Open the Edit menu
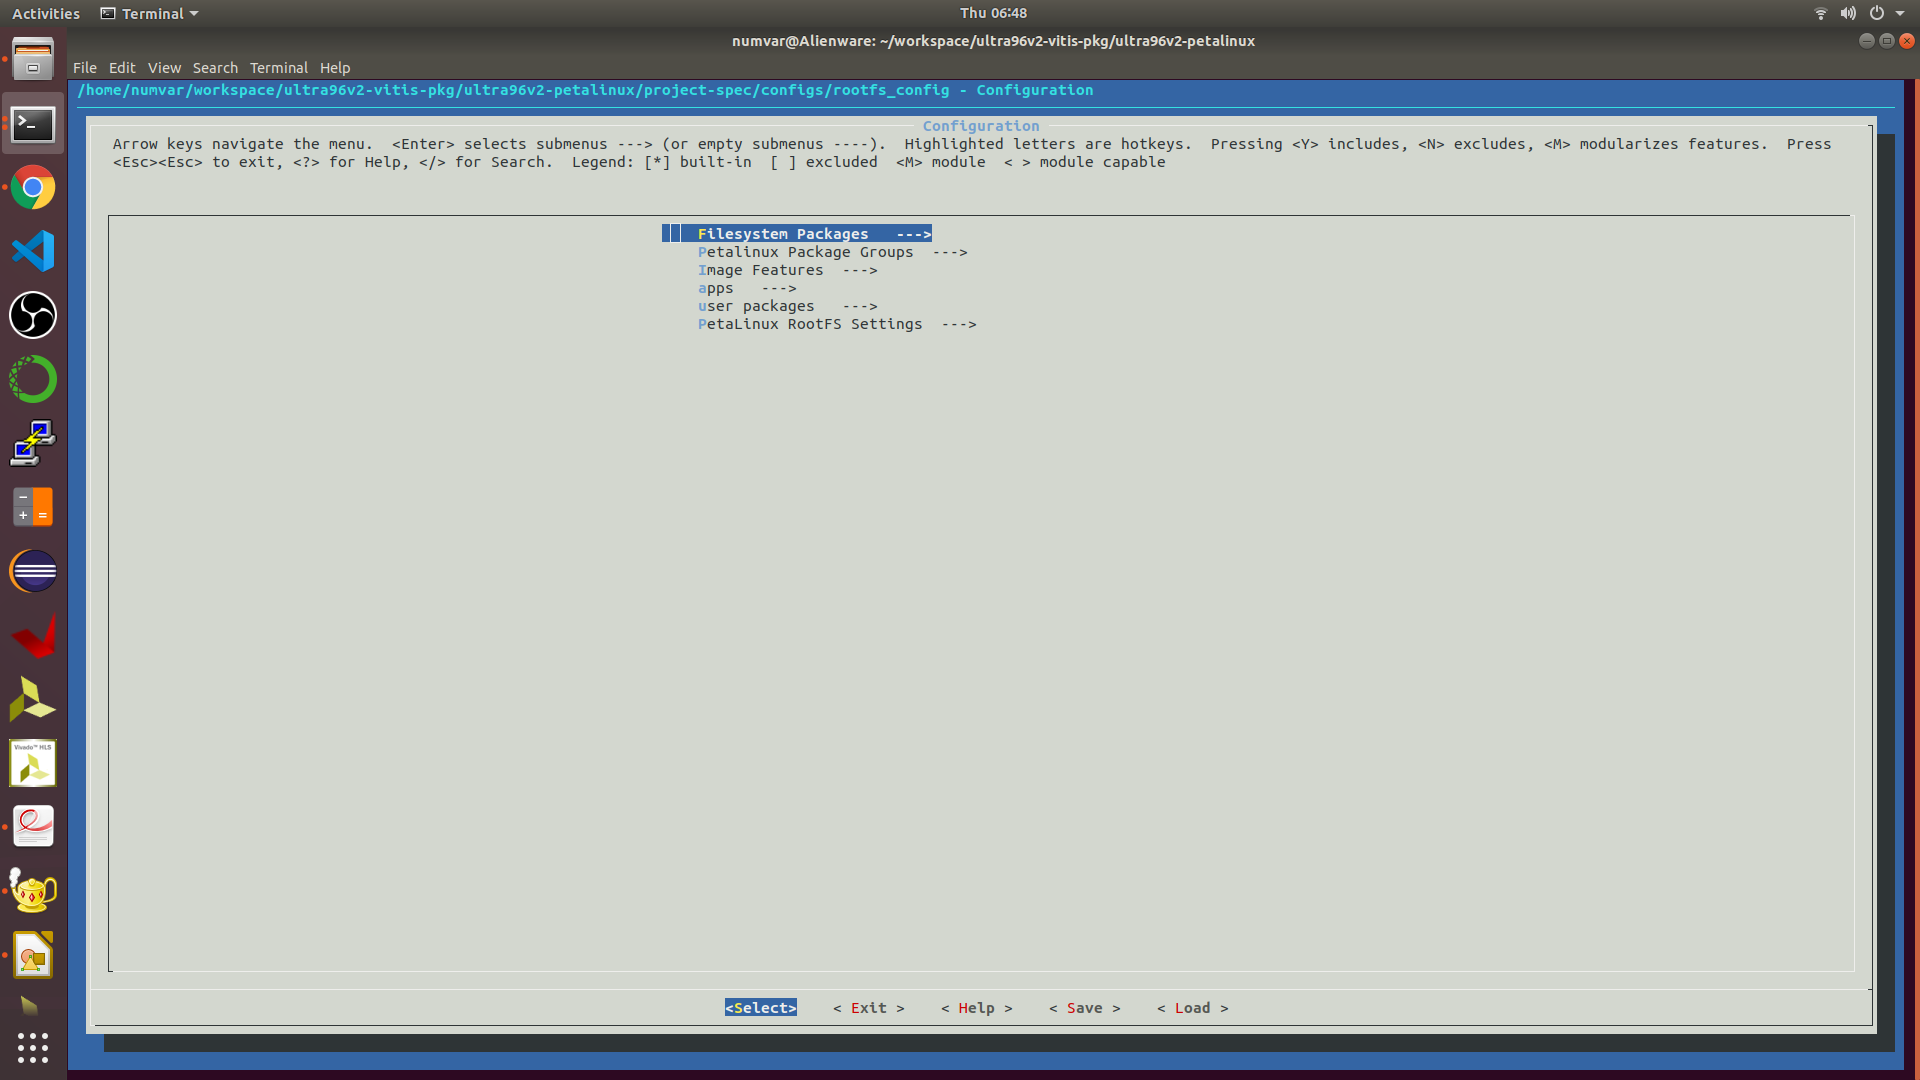Screen dimensions: 1920x1080 pyautogui.click(x=122, y=68)
